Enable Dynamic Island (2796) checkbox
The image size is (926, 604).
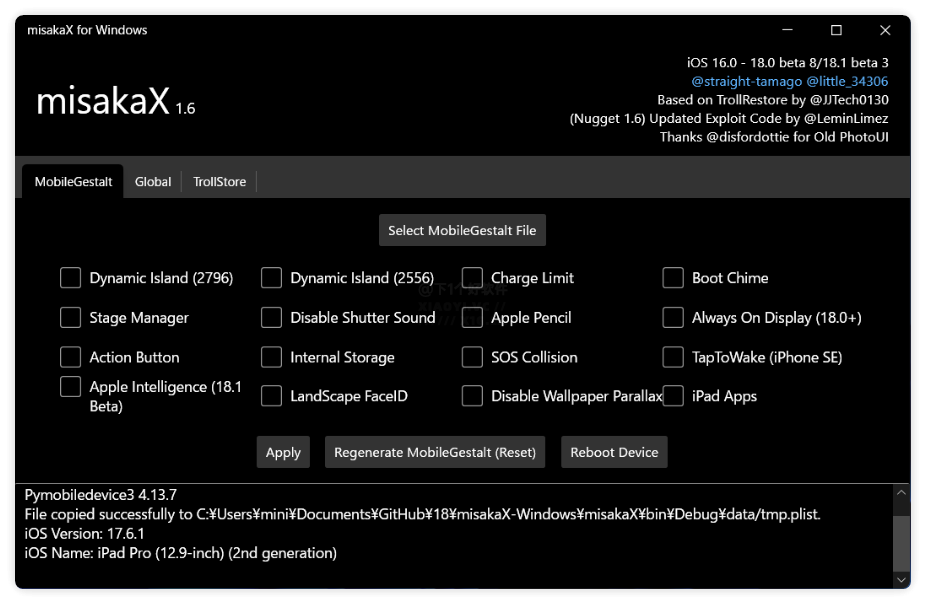(70, 277)
